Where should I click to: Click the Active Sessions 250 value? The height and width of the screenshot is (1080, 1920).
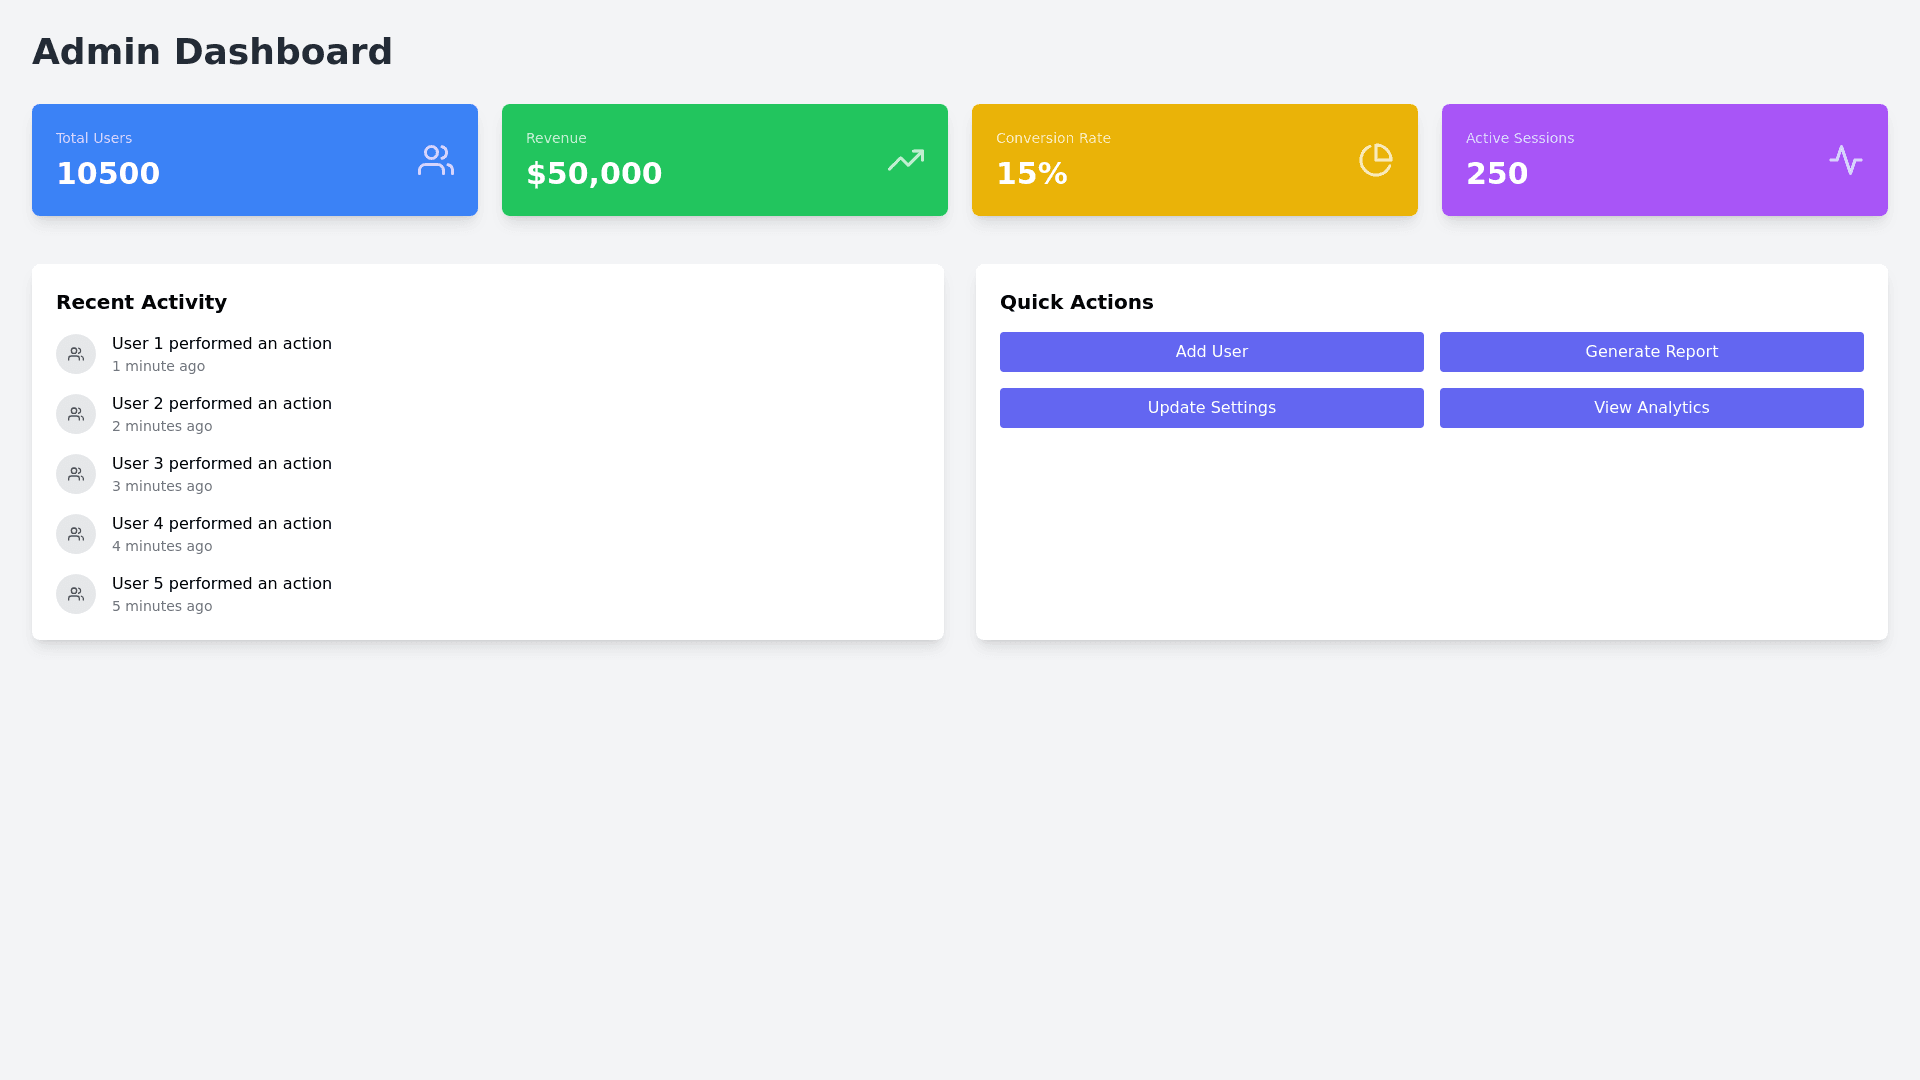(1496, 174)
